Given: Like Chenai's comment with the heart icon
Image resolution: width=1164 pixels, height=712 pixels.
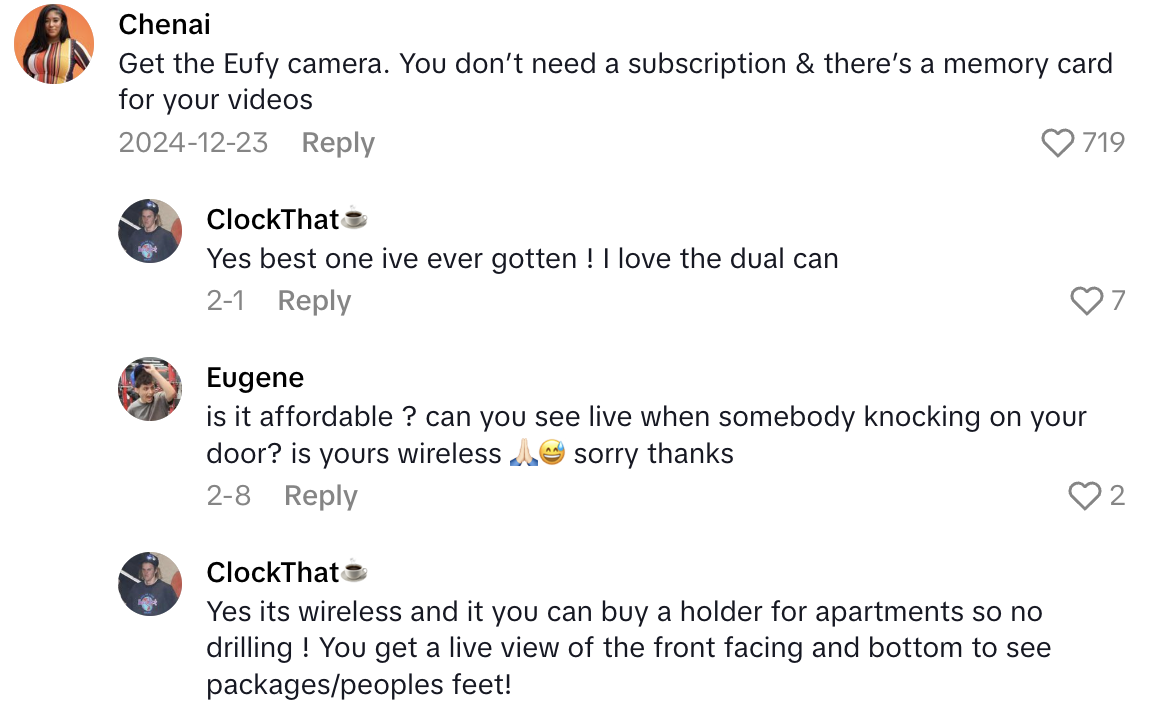Looking at the screenshot, I should 1058,143.
